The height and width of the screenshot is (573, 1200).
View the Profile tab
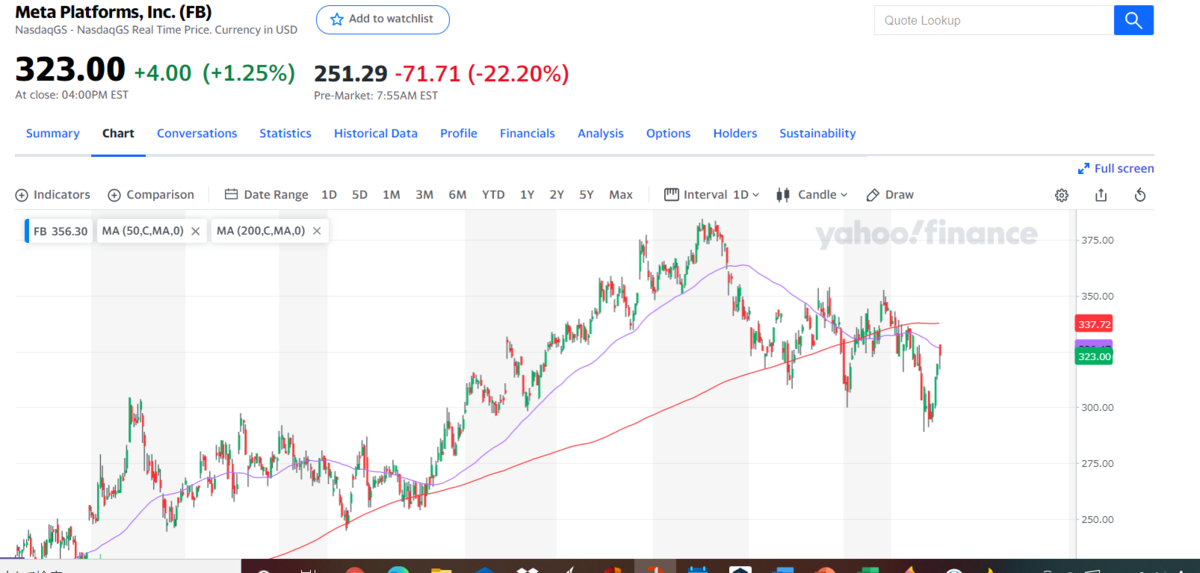[459, 133]
